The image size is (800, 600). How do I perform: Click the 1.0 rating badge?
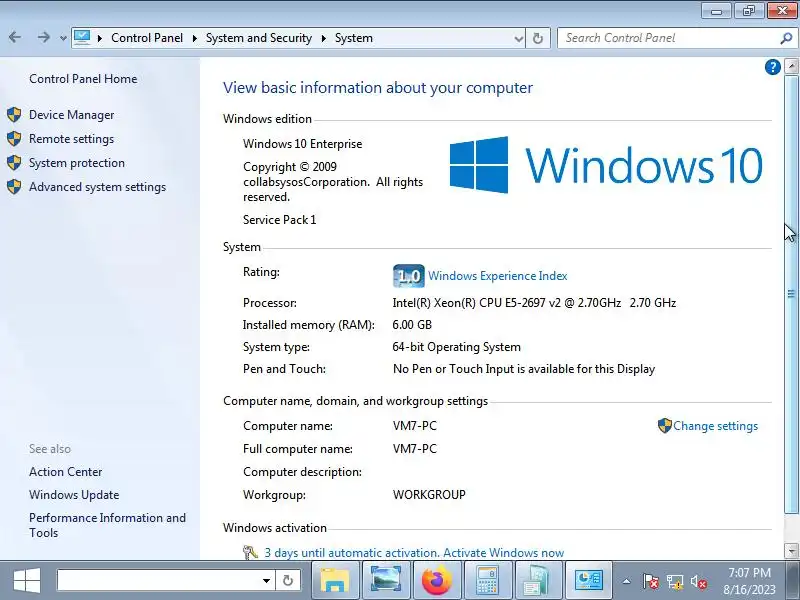point(409,276)
